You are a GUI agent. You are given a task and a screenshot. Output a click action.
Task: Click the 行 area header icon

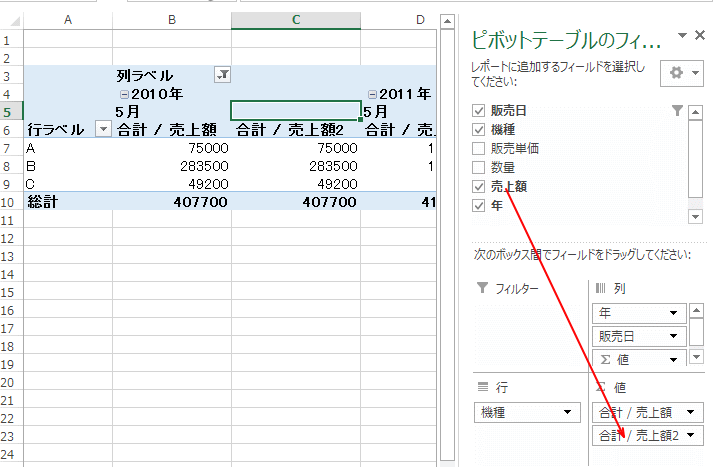pyautogui.click(x=483, y=387)
